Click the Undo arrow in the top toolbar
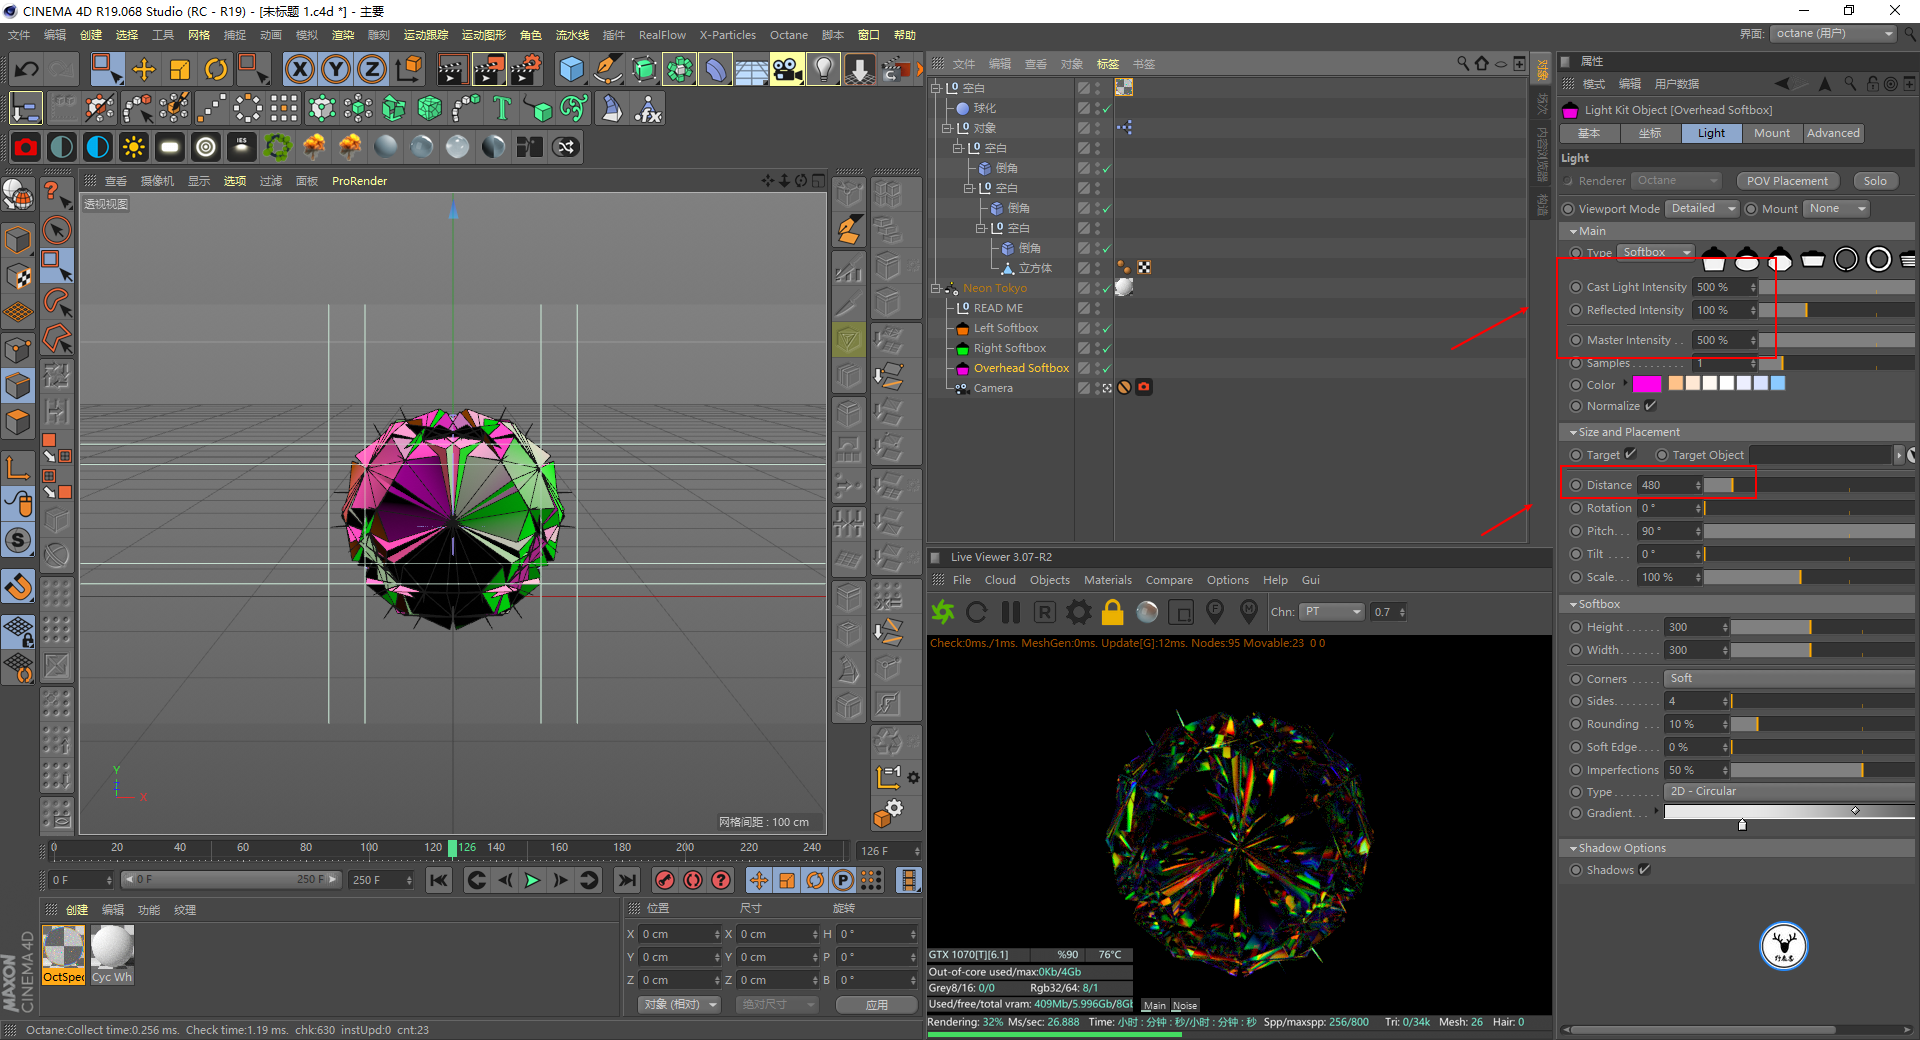 (x=26, y=69)
